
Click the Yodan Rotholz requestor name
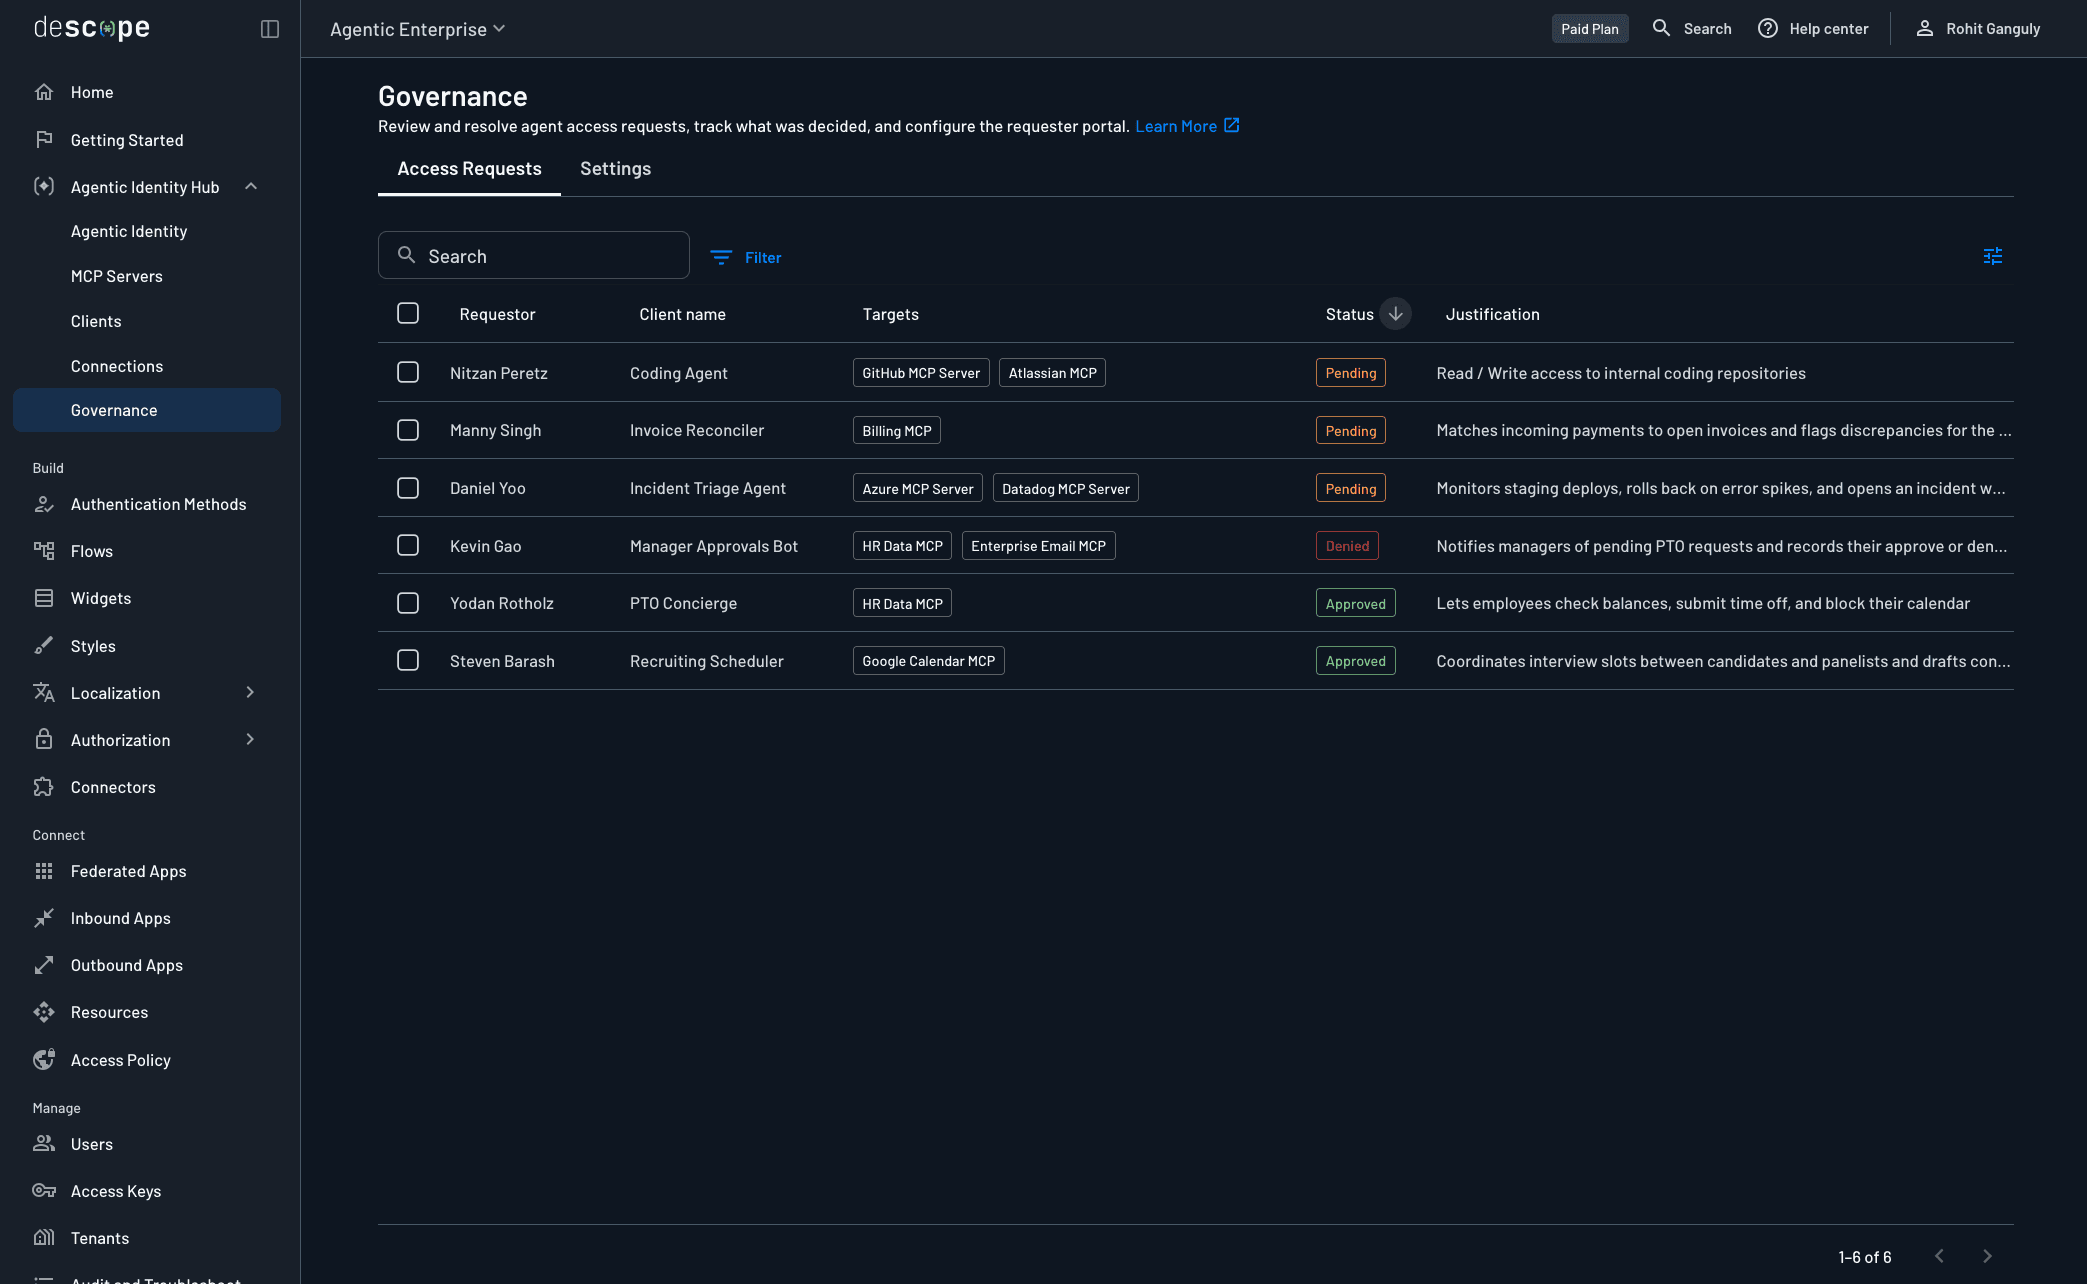[x=501, y=603]
